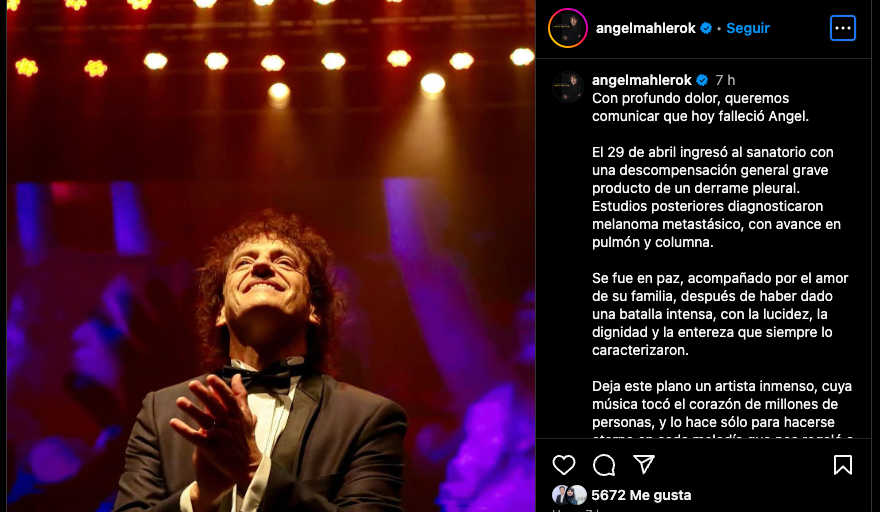Open comments via the speech bubble icon

(604, 465)
